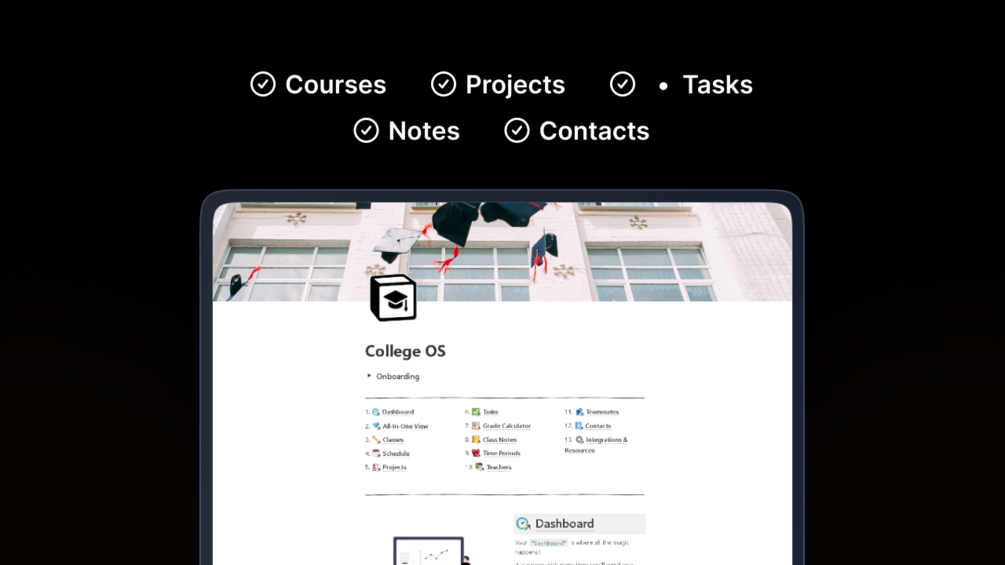The image size is (1005, 565).
Task: Click the checkmark circle beside Notes
Action: pyautogui.click(x=366, y=131)
